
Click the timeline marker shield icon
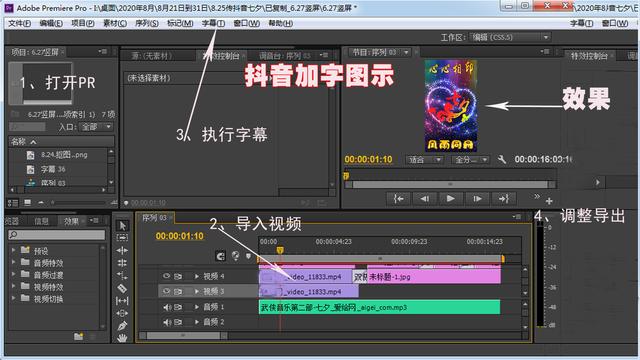pos(248,256)
